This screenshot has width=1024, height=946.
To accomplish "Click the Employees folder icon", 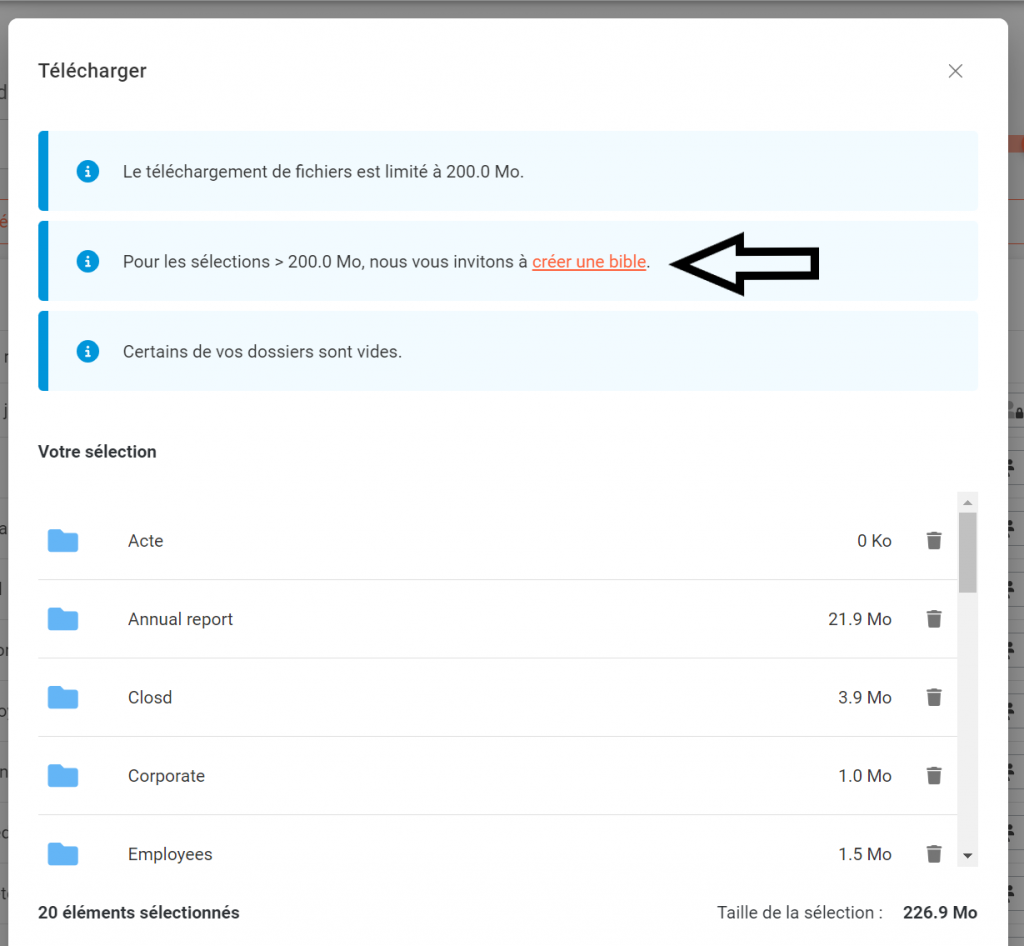I will coord(63,854).
